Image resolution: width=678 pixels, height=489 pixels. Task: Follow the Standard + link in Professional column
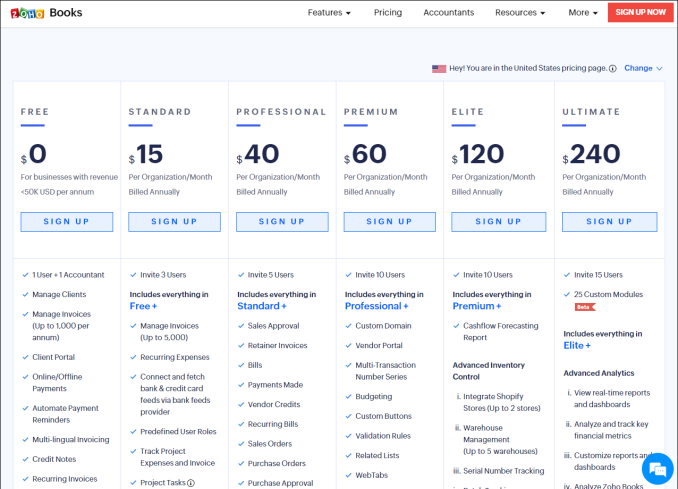(x=262, y=306)
